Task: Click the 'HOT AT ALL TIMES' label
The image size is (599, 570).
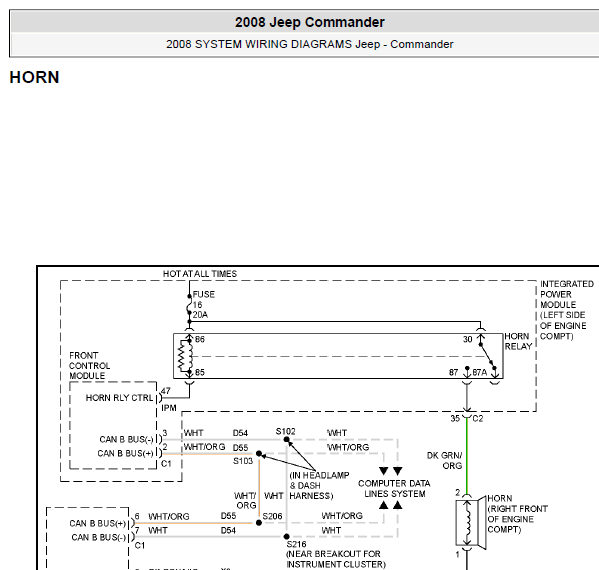Action: click(200, 274)
